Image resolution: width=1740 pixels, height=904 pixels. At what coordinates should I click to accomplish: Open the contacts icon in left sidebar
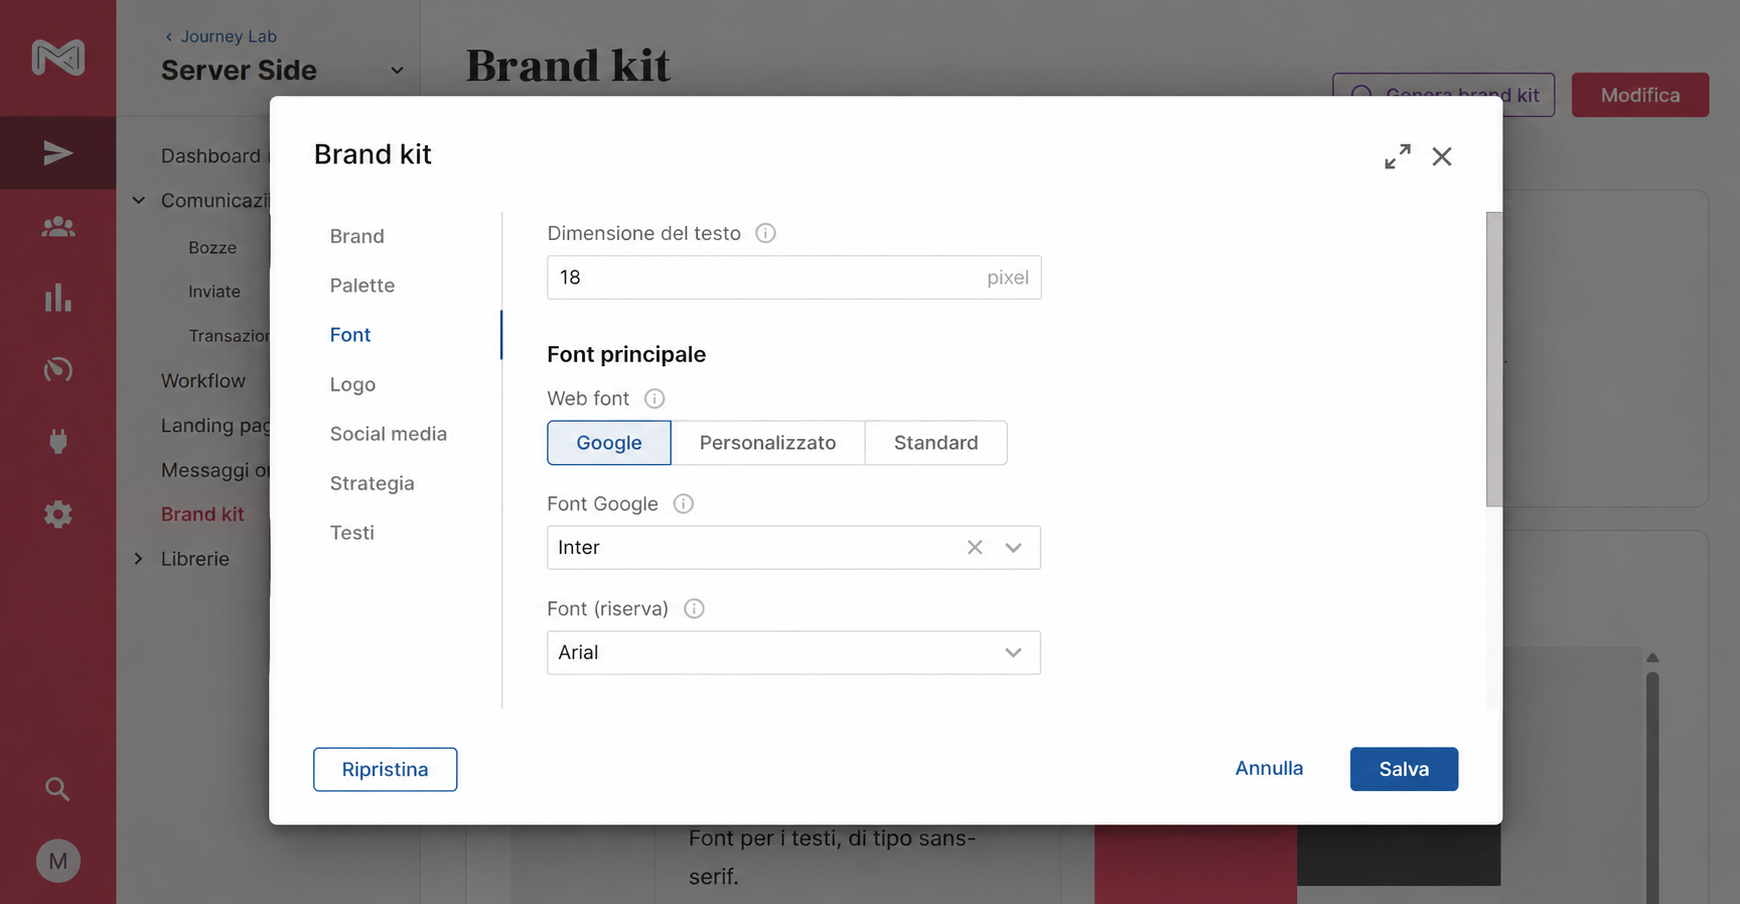point(58,226)
